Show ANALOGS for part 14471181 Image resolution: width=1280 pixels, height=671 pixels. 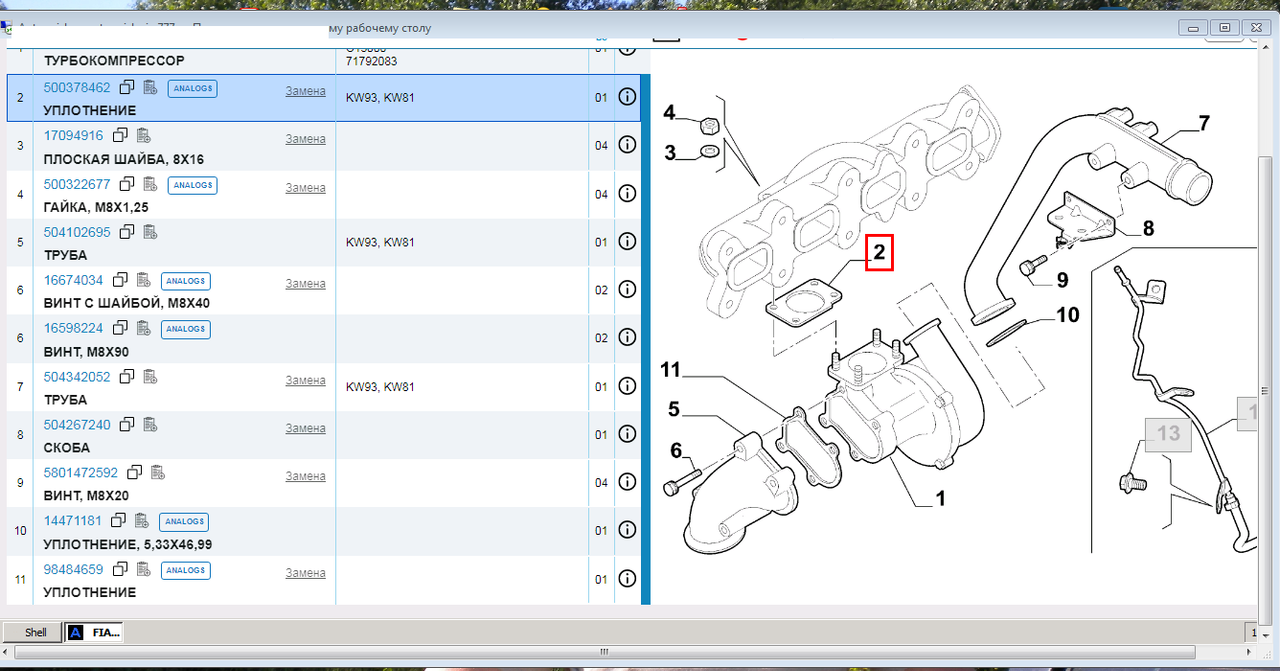point(185,521)
